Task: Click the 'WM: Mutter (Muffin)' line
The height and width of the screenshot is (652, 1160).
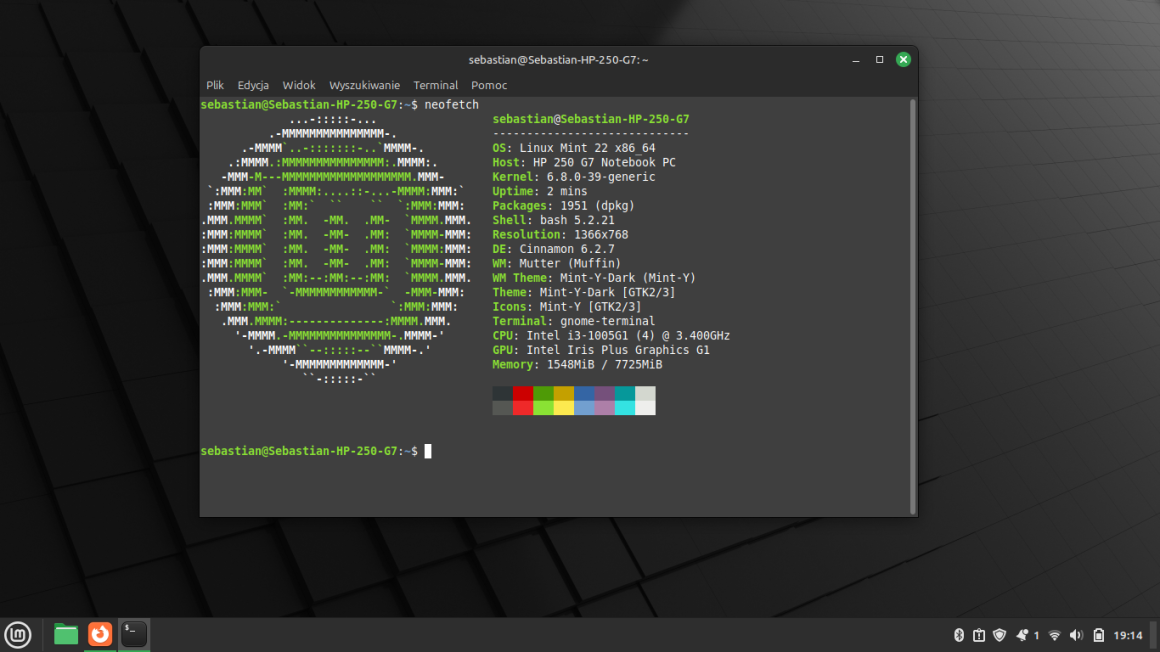Action: coord(557,263)
